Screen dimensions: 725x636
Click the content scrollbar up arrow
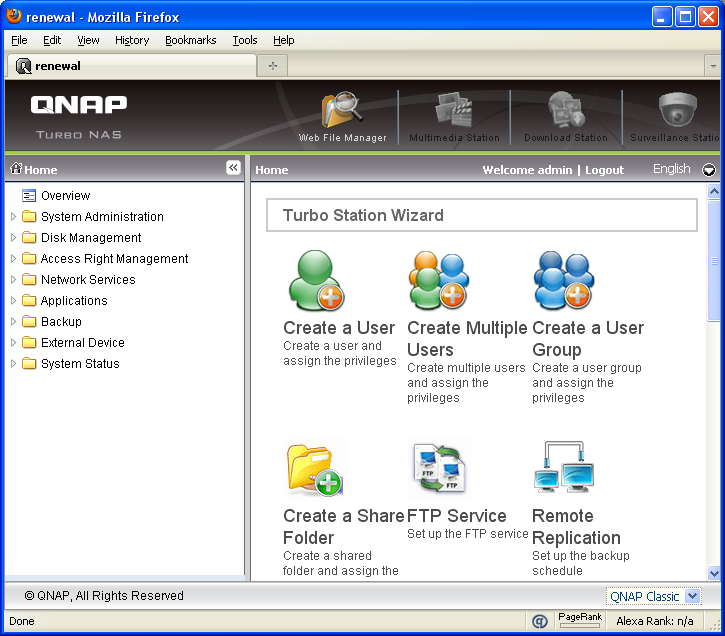point(714,191)
